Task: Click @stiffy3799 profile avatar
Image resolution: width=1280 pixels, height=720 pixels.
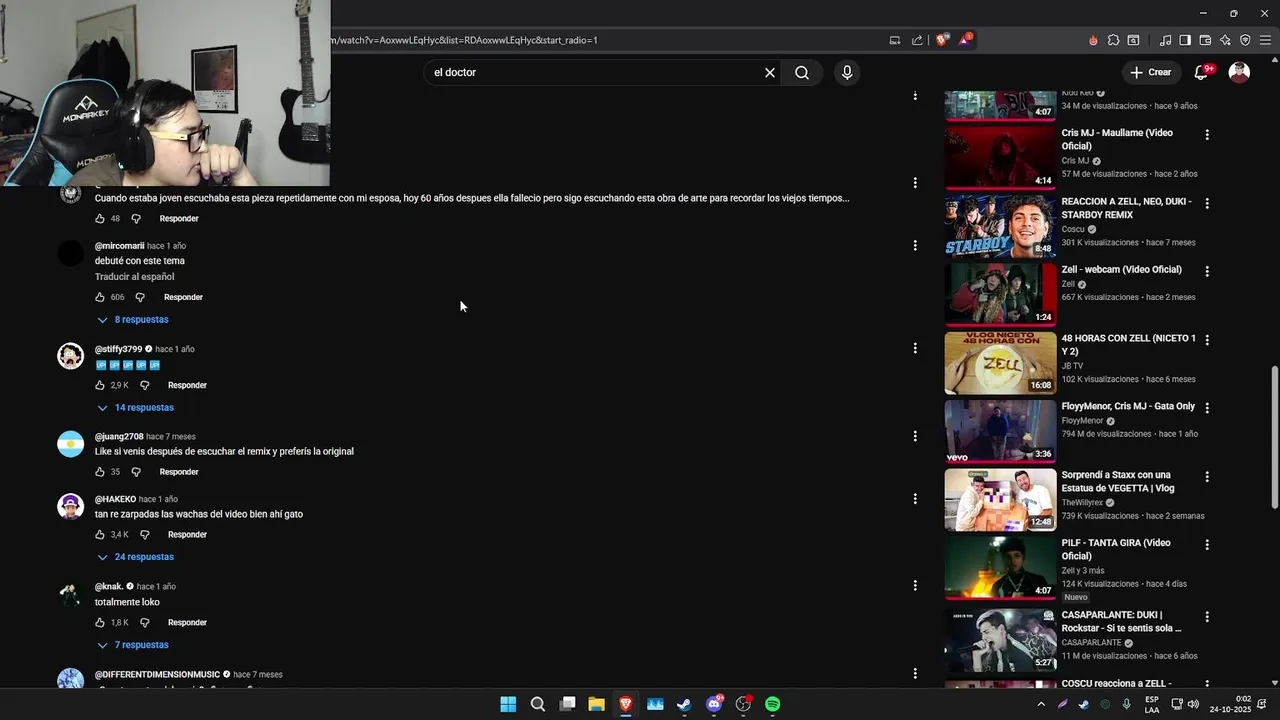Action: point(70,356)
